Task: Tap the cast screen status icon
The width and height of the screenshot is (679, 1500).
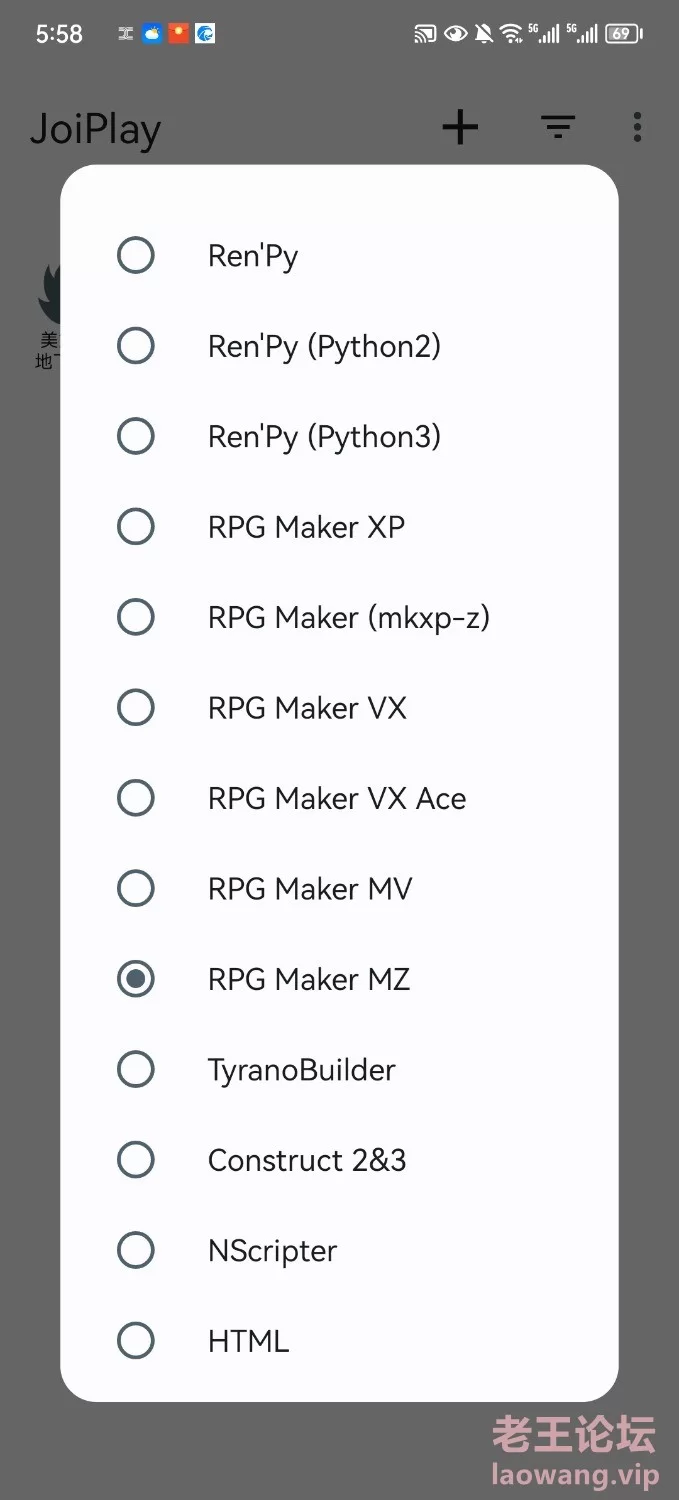Action: (425, 34)
